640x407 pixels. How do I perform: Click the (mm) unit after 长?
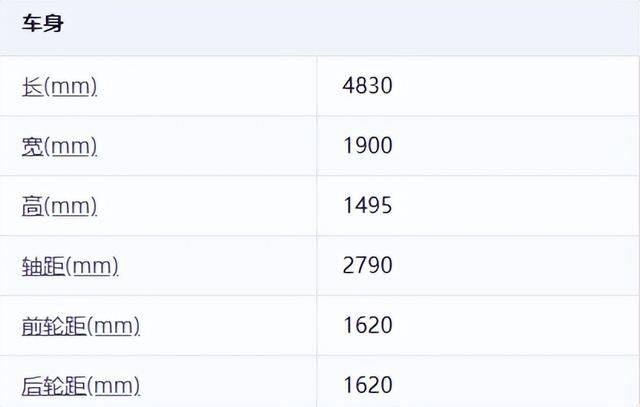point(71,86)
